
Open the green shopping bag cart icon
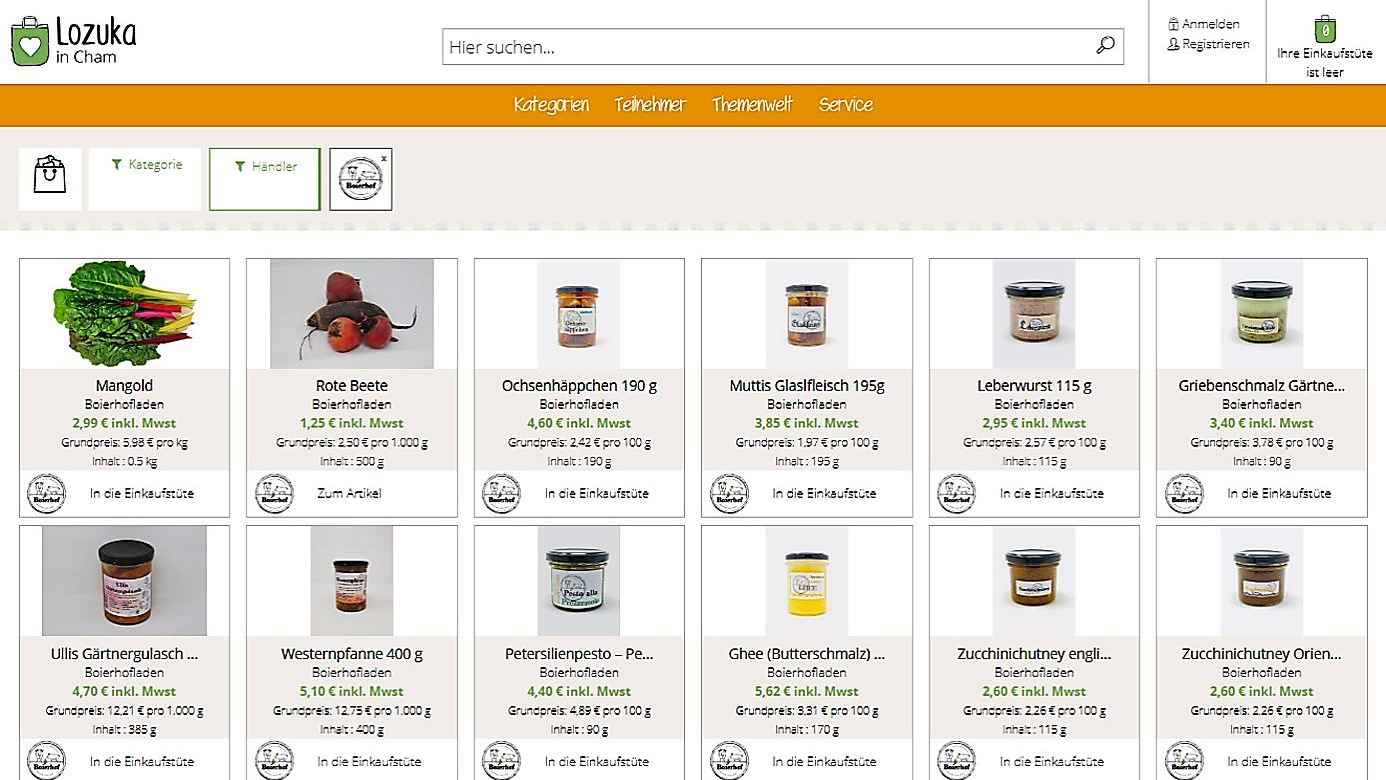tap(1325, 29)
